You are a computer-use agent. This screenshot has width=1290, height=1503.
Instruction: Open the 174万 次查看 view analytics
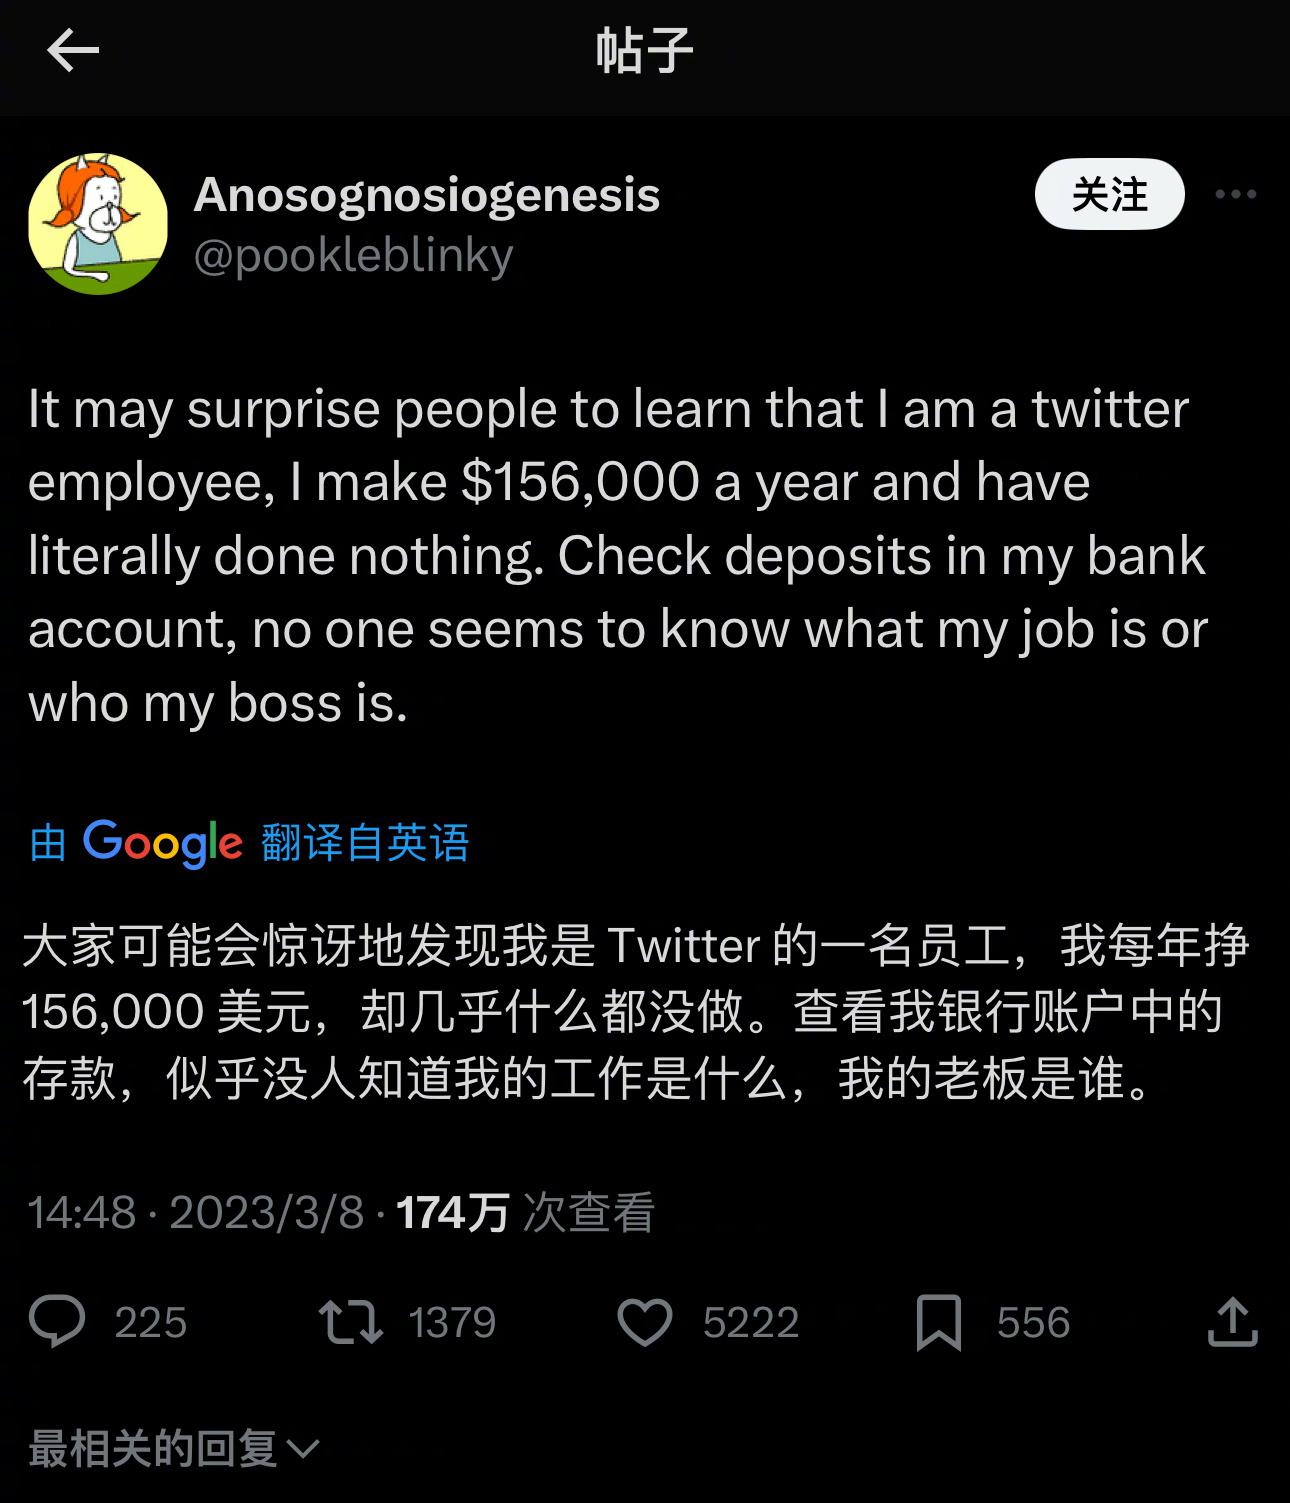[525, 1212]
